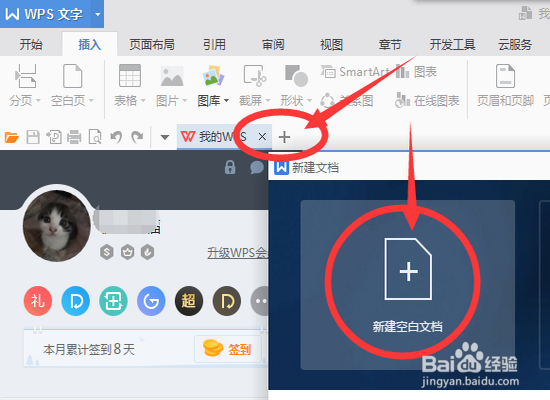Click 本月累计签到8天 text
This screenshot has width=550, height=400.
coord(89,349)
